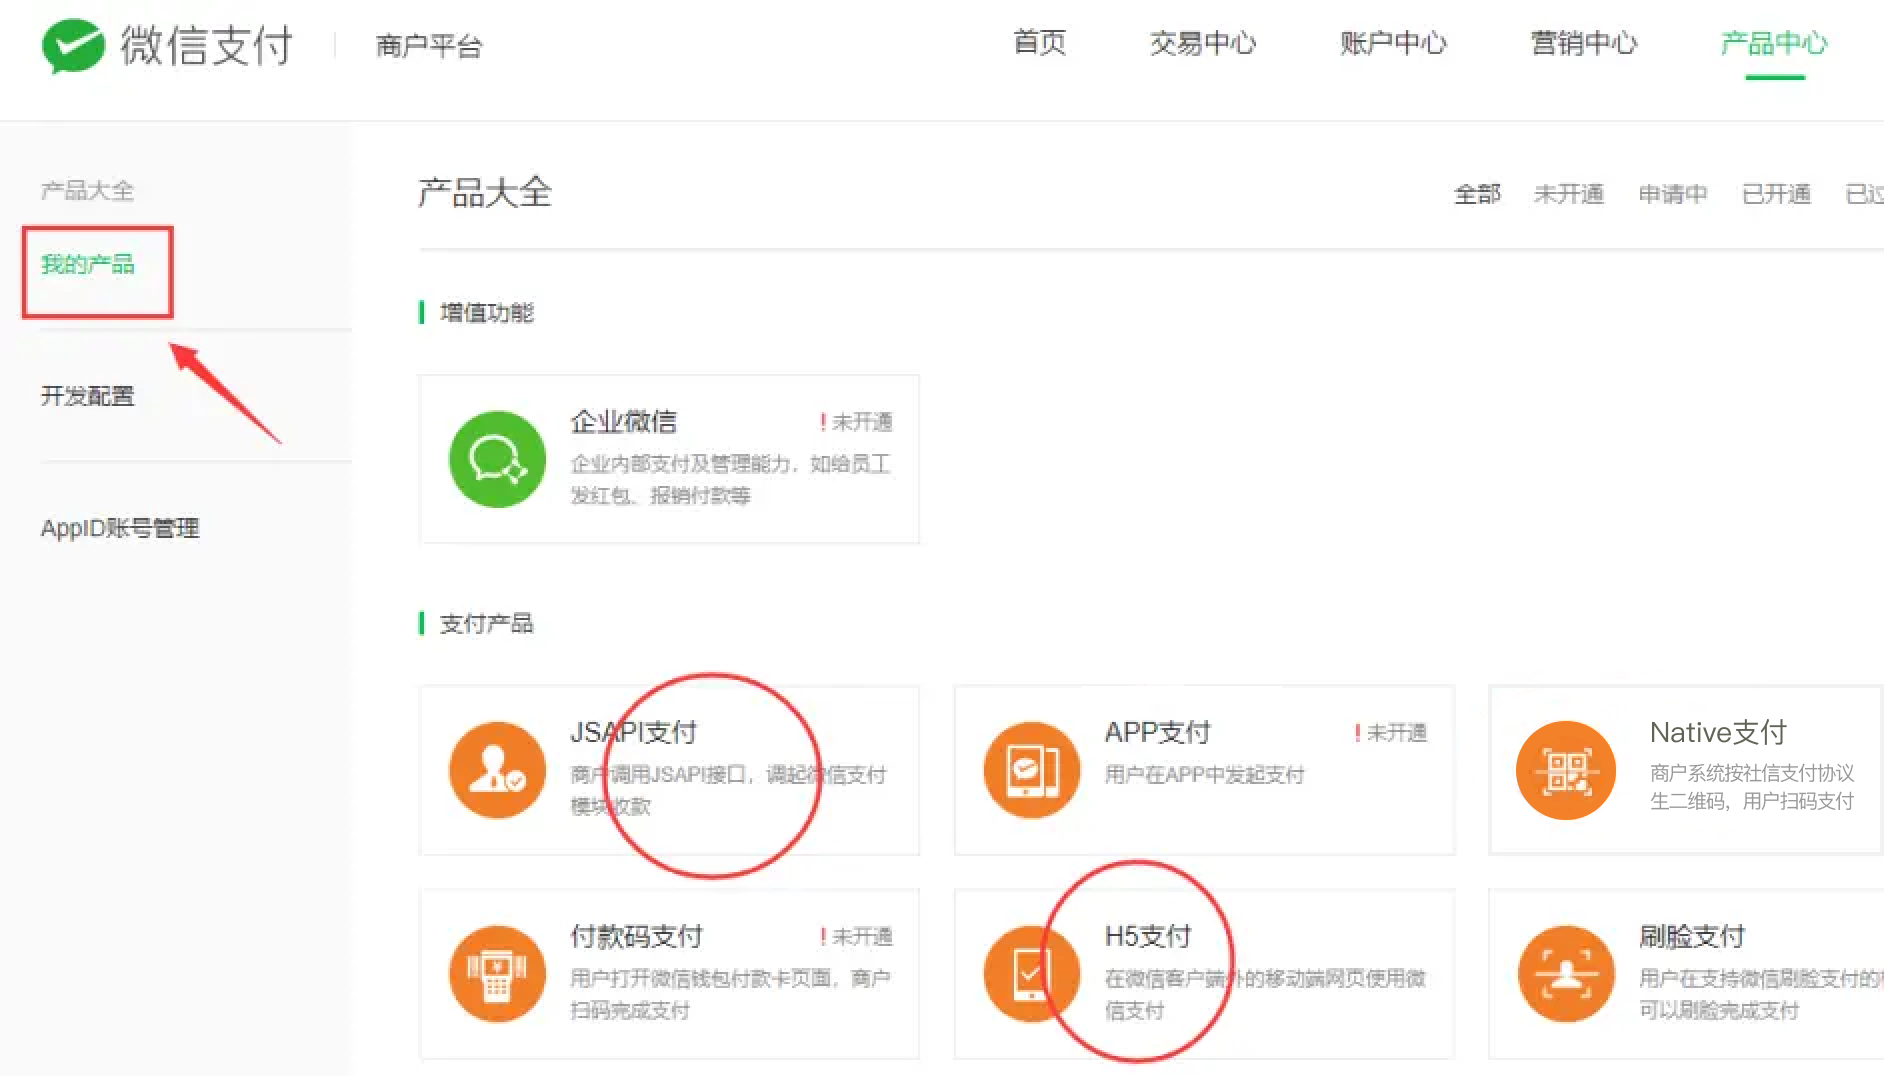Image resolution: width=1884 pixels, height=1076 pixels.
Task: Open the APP支付 product title
Action: click(x=1157, y=732)
